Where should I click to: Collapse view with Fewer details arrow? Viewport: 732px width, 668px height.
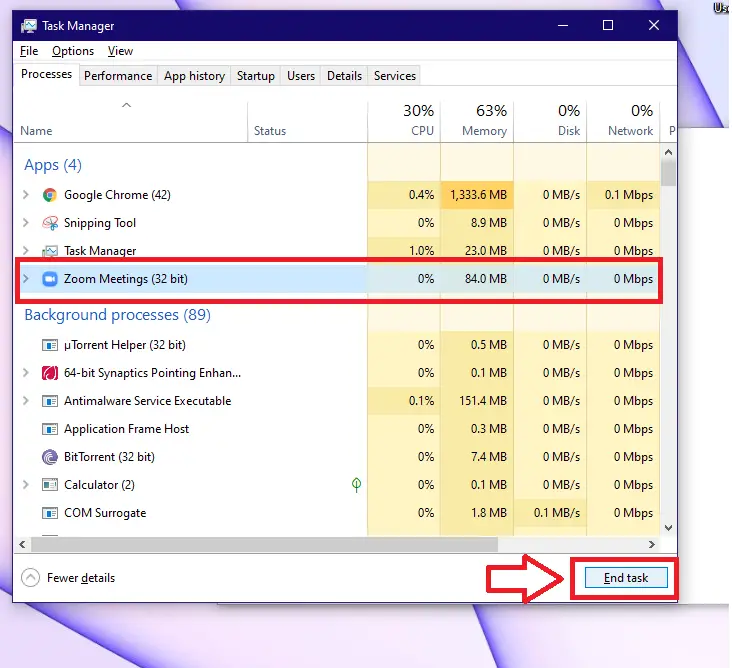pyautogui.click(x=30, y=578)
